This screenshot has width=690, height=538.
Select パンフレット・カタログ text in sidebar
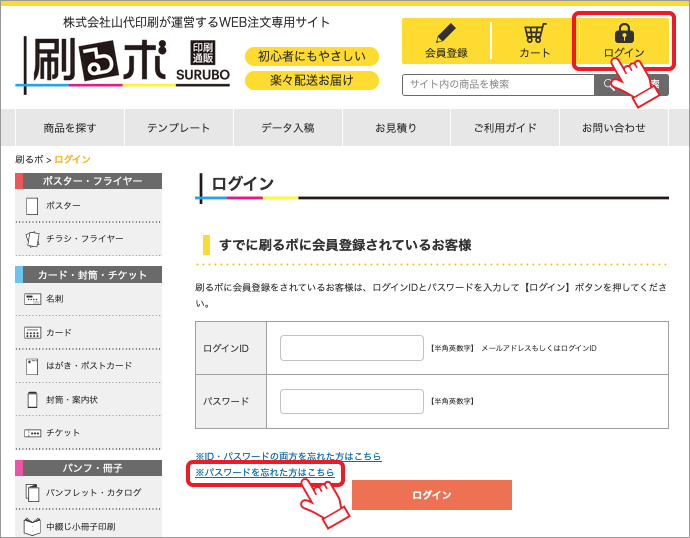(94, 493)
